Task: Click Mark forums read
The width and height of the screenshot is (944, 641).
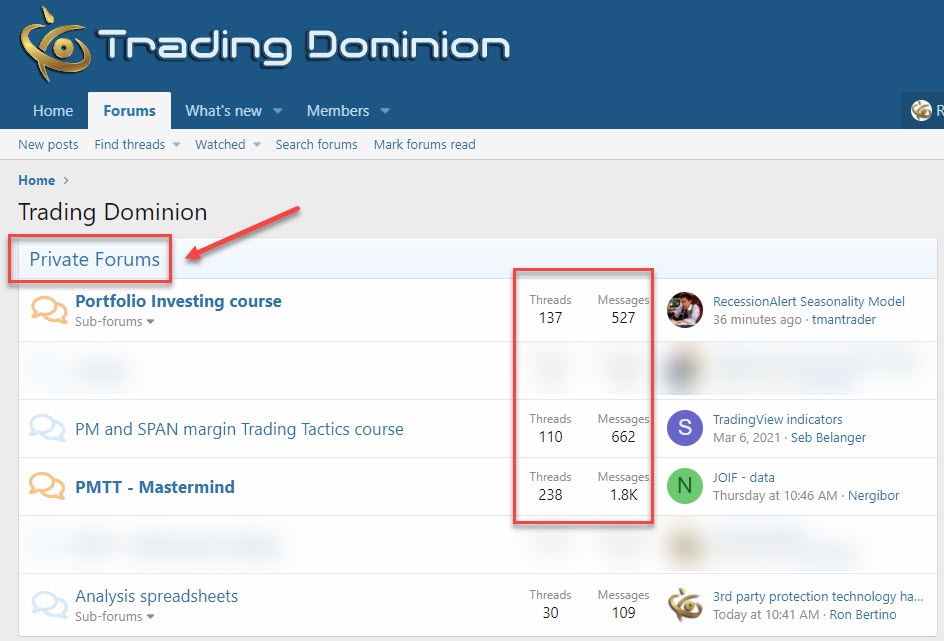Action: (424, 144)
